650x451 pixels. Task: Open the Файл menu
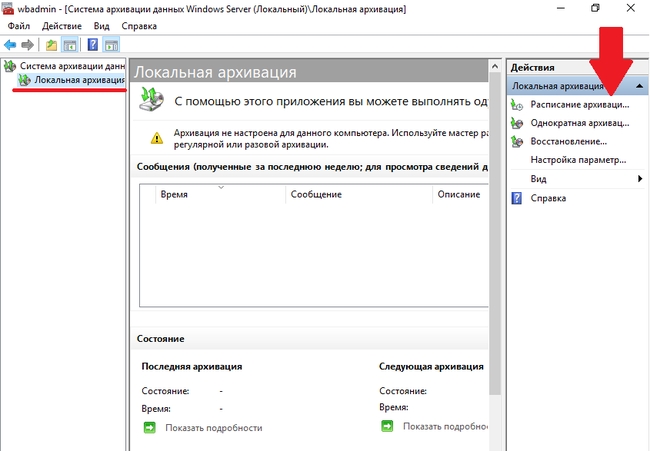click(19, 26)
